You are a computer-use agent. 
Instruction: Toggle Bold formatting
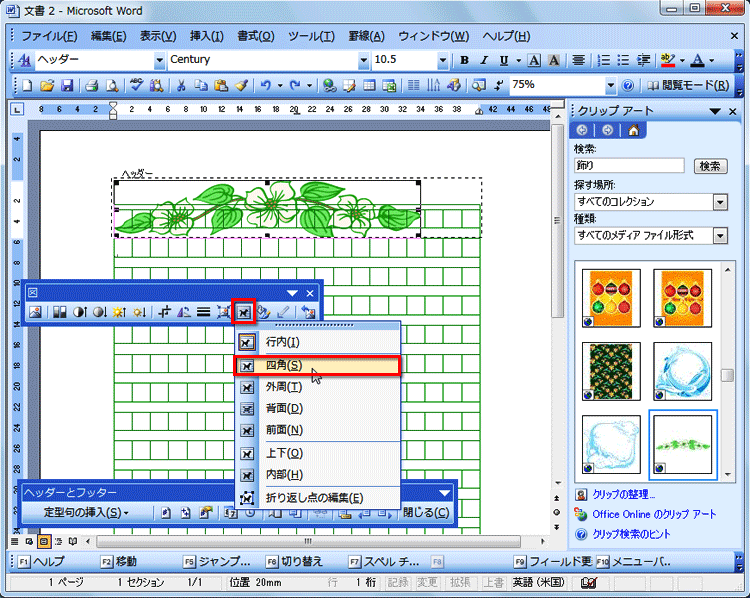(x=464, y=60)
